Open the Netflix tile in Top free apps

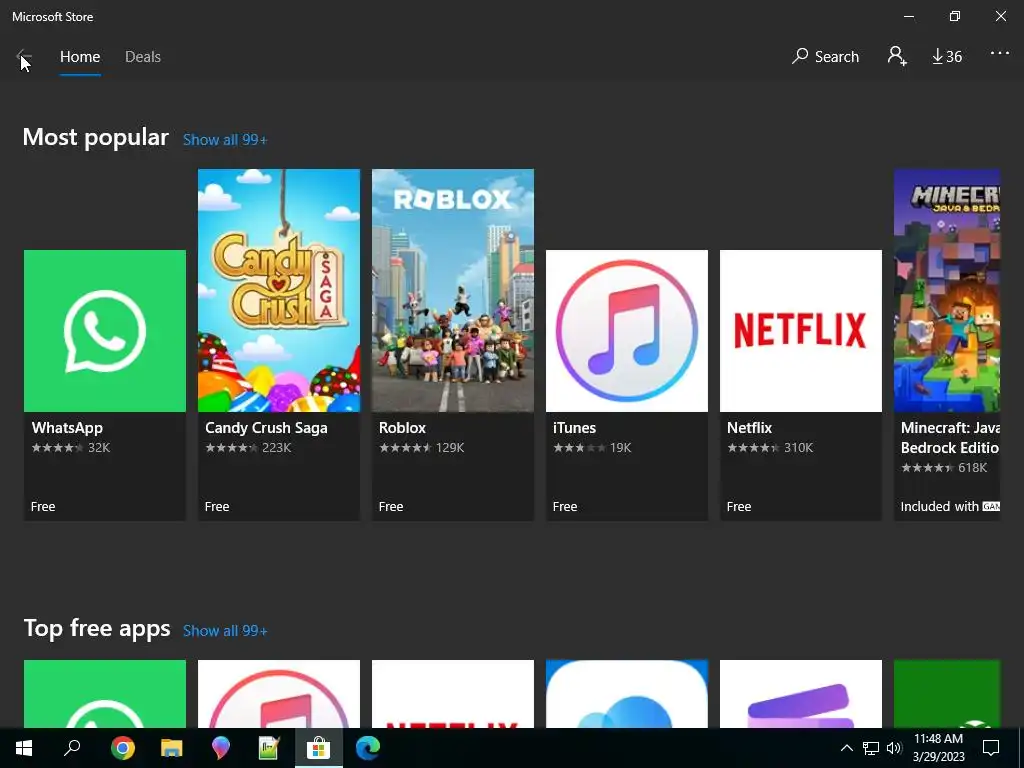pos(453,694)
